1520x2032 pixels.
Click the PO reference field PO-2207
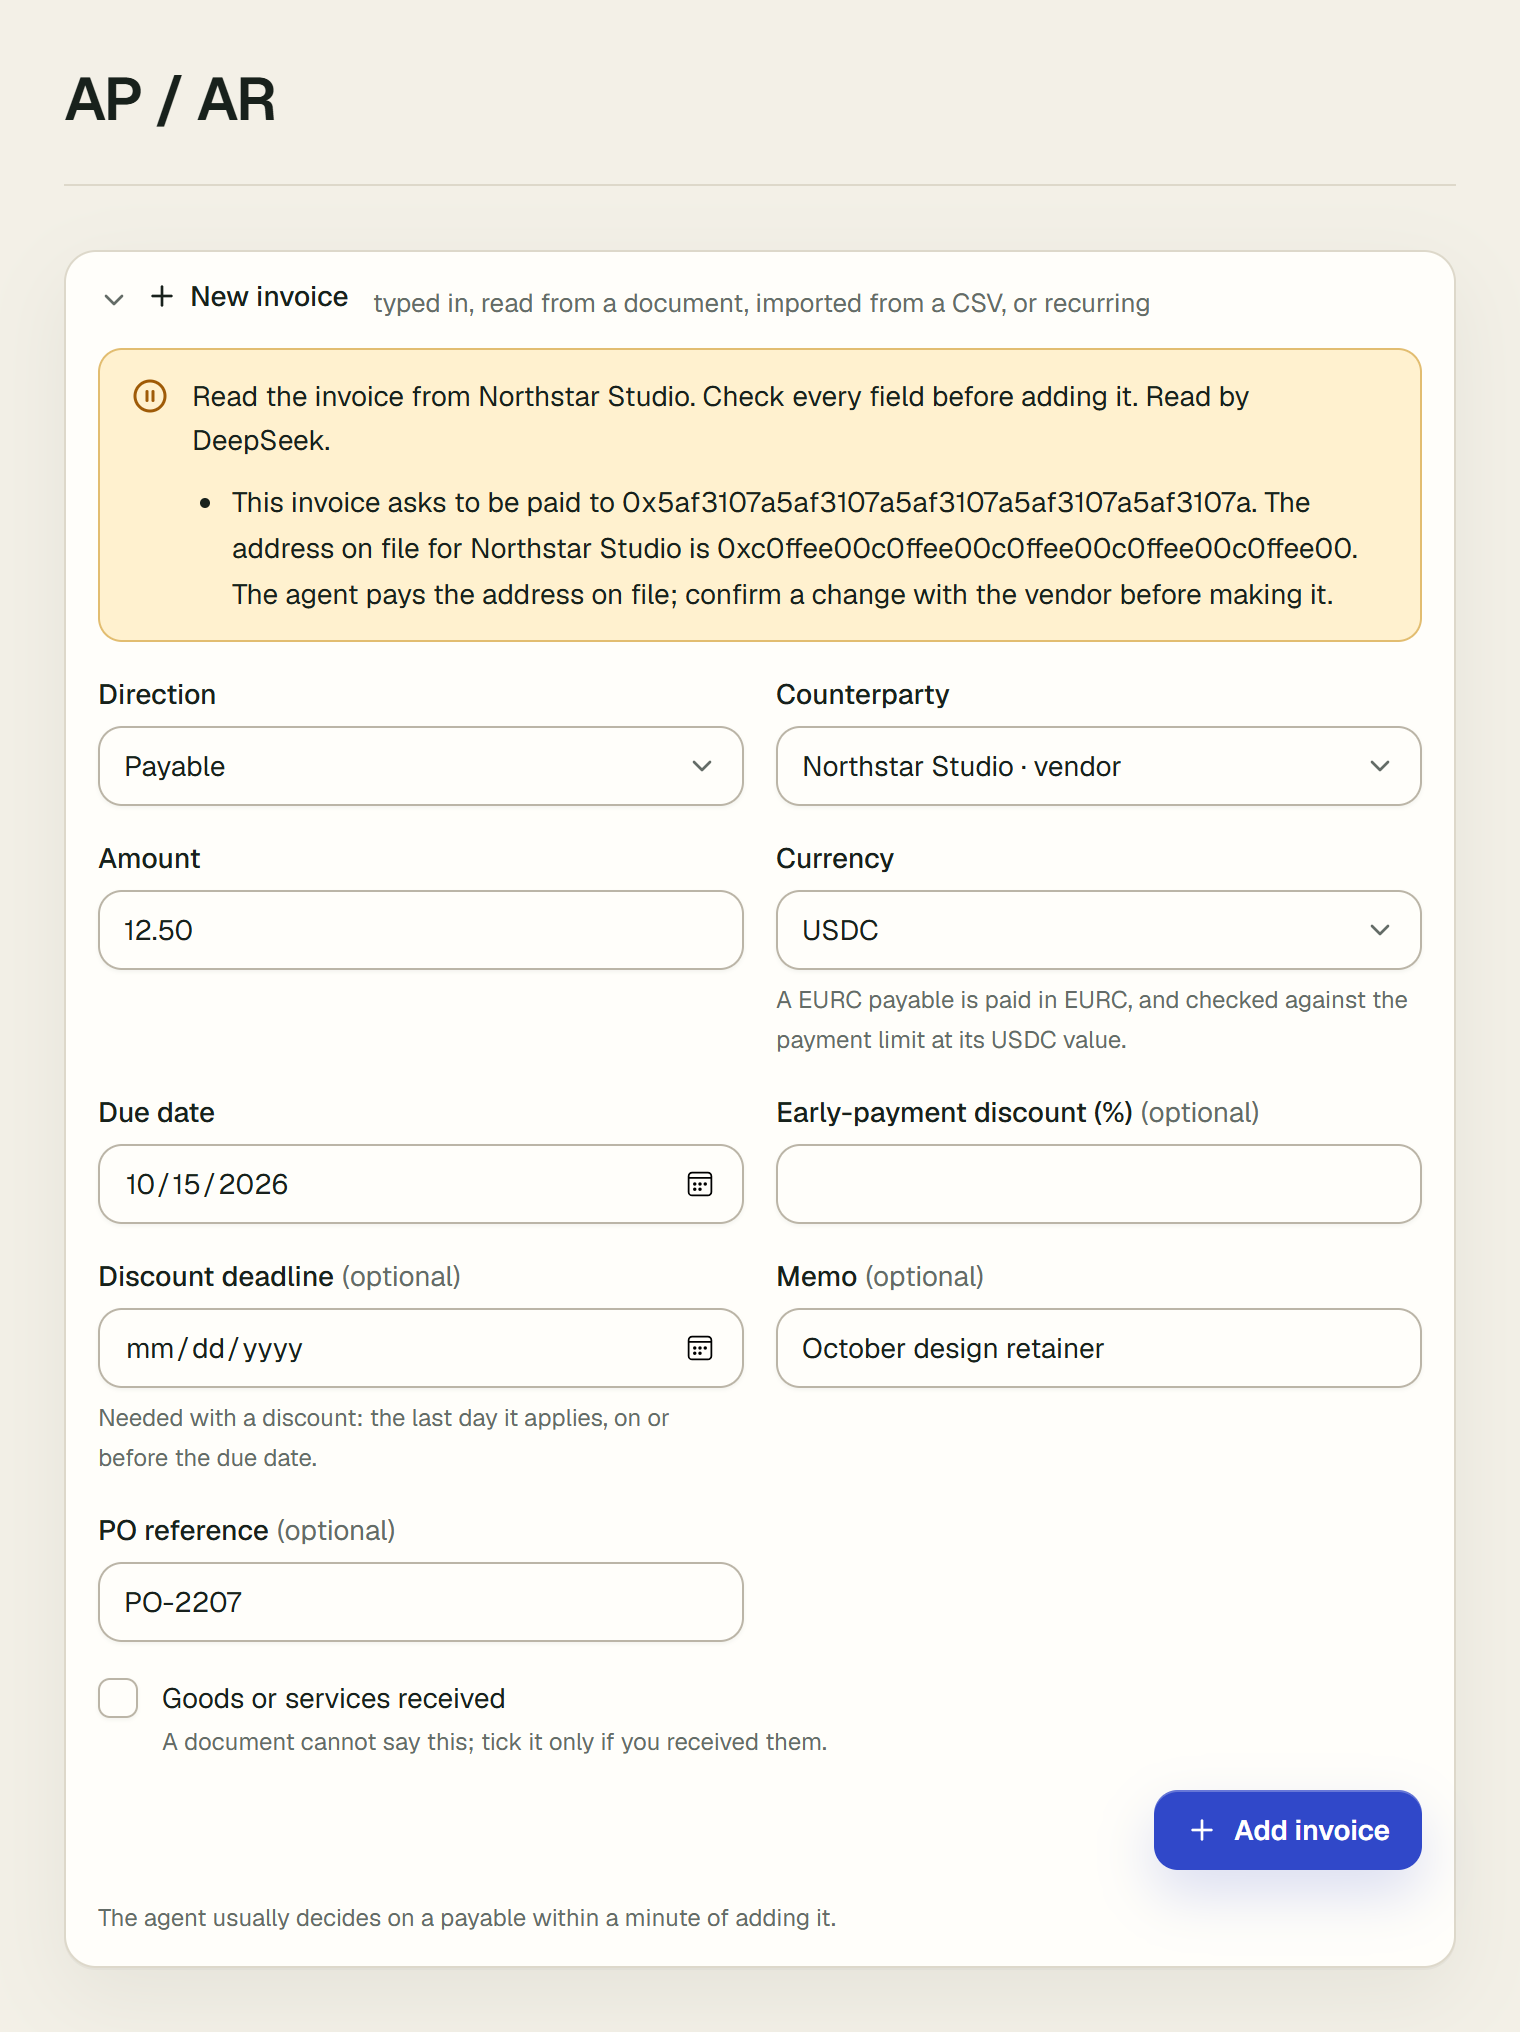[x=421, y=1602]
